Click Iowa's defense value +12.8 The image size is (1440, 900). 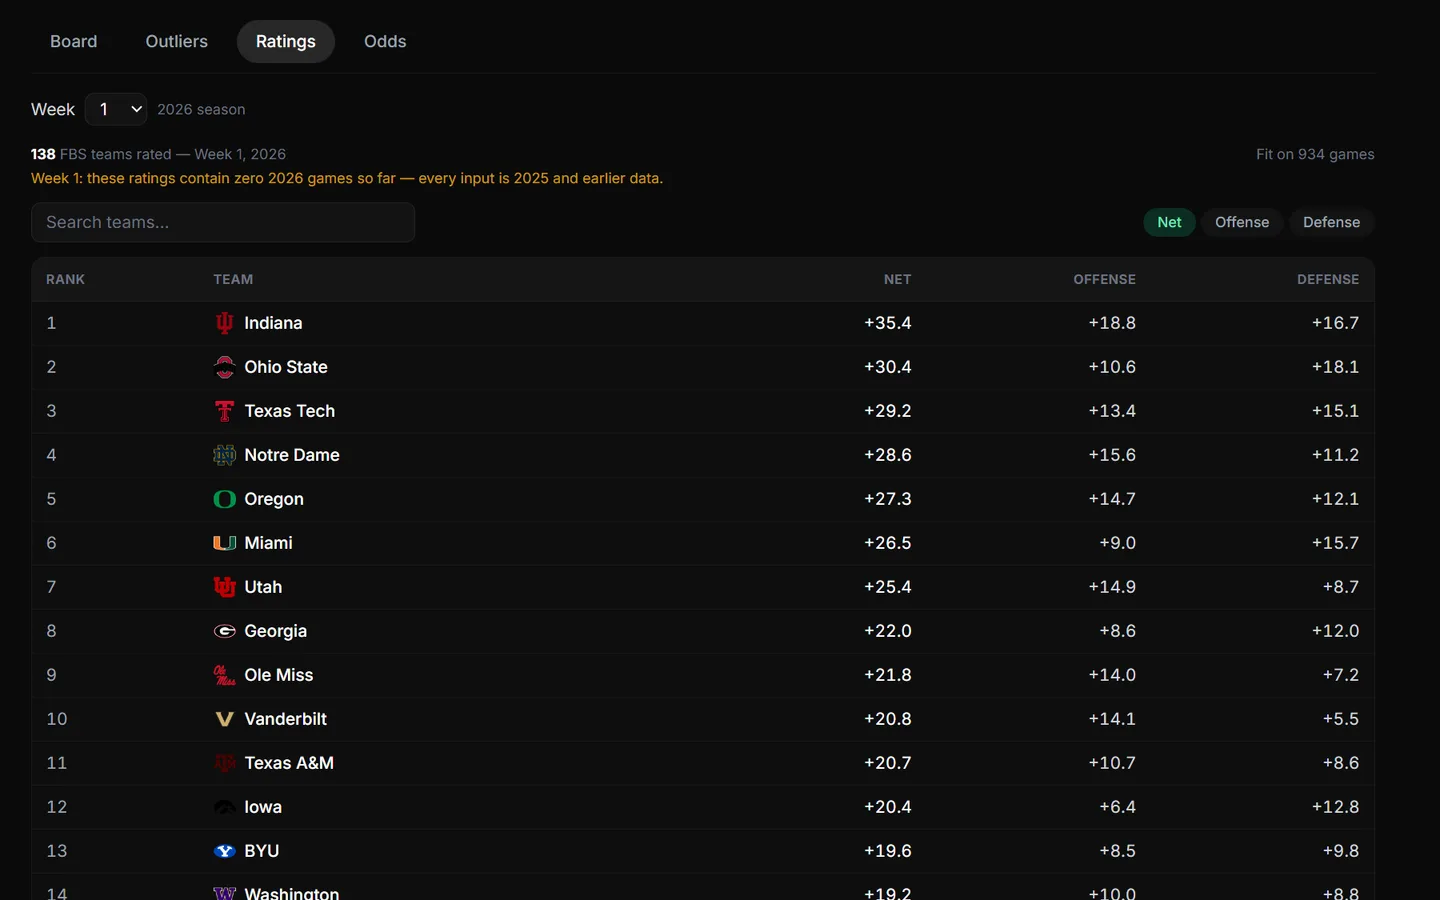pyautogui.click(x=1336, y=807)
